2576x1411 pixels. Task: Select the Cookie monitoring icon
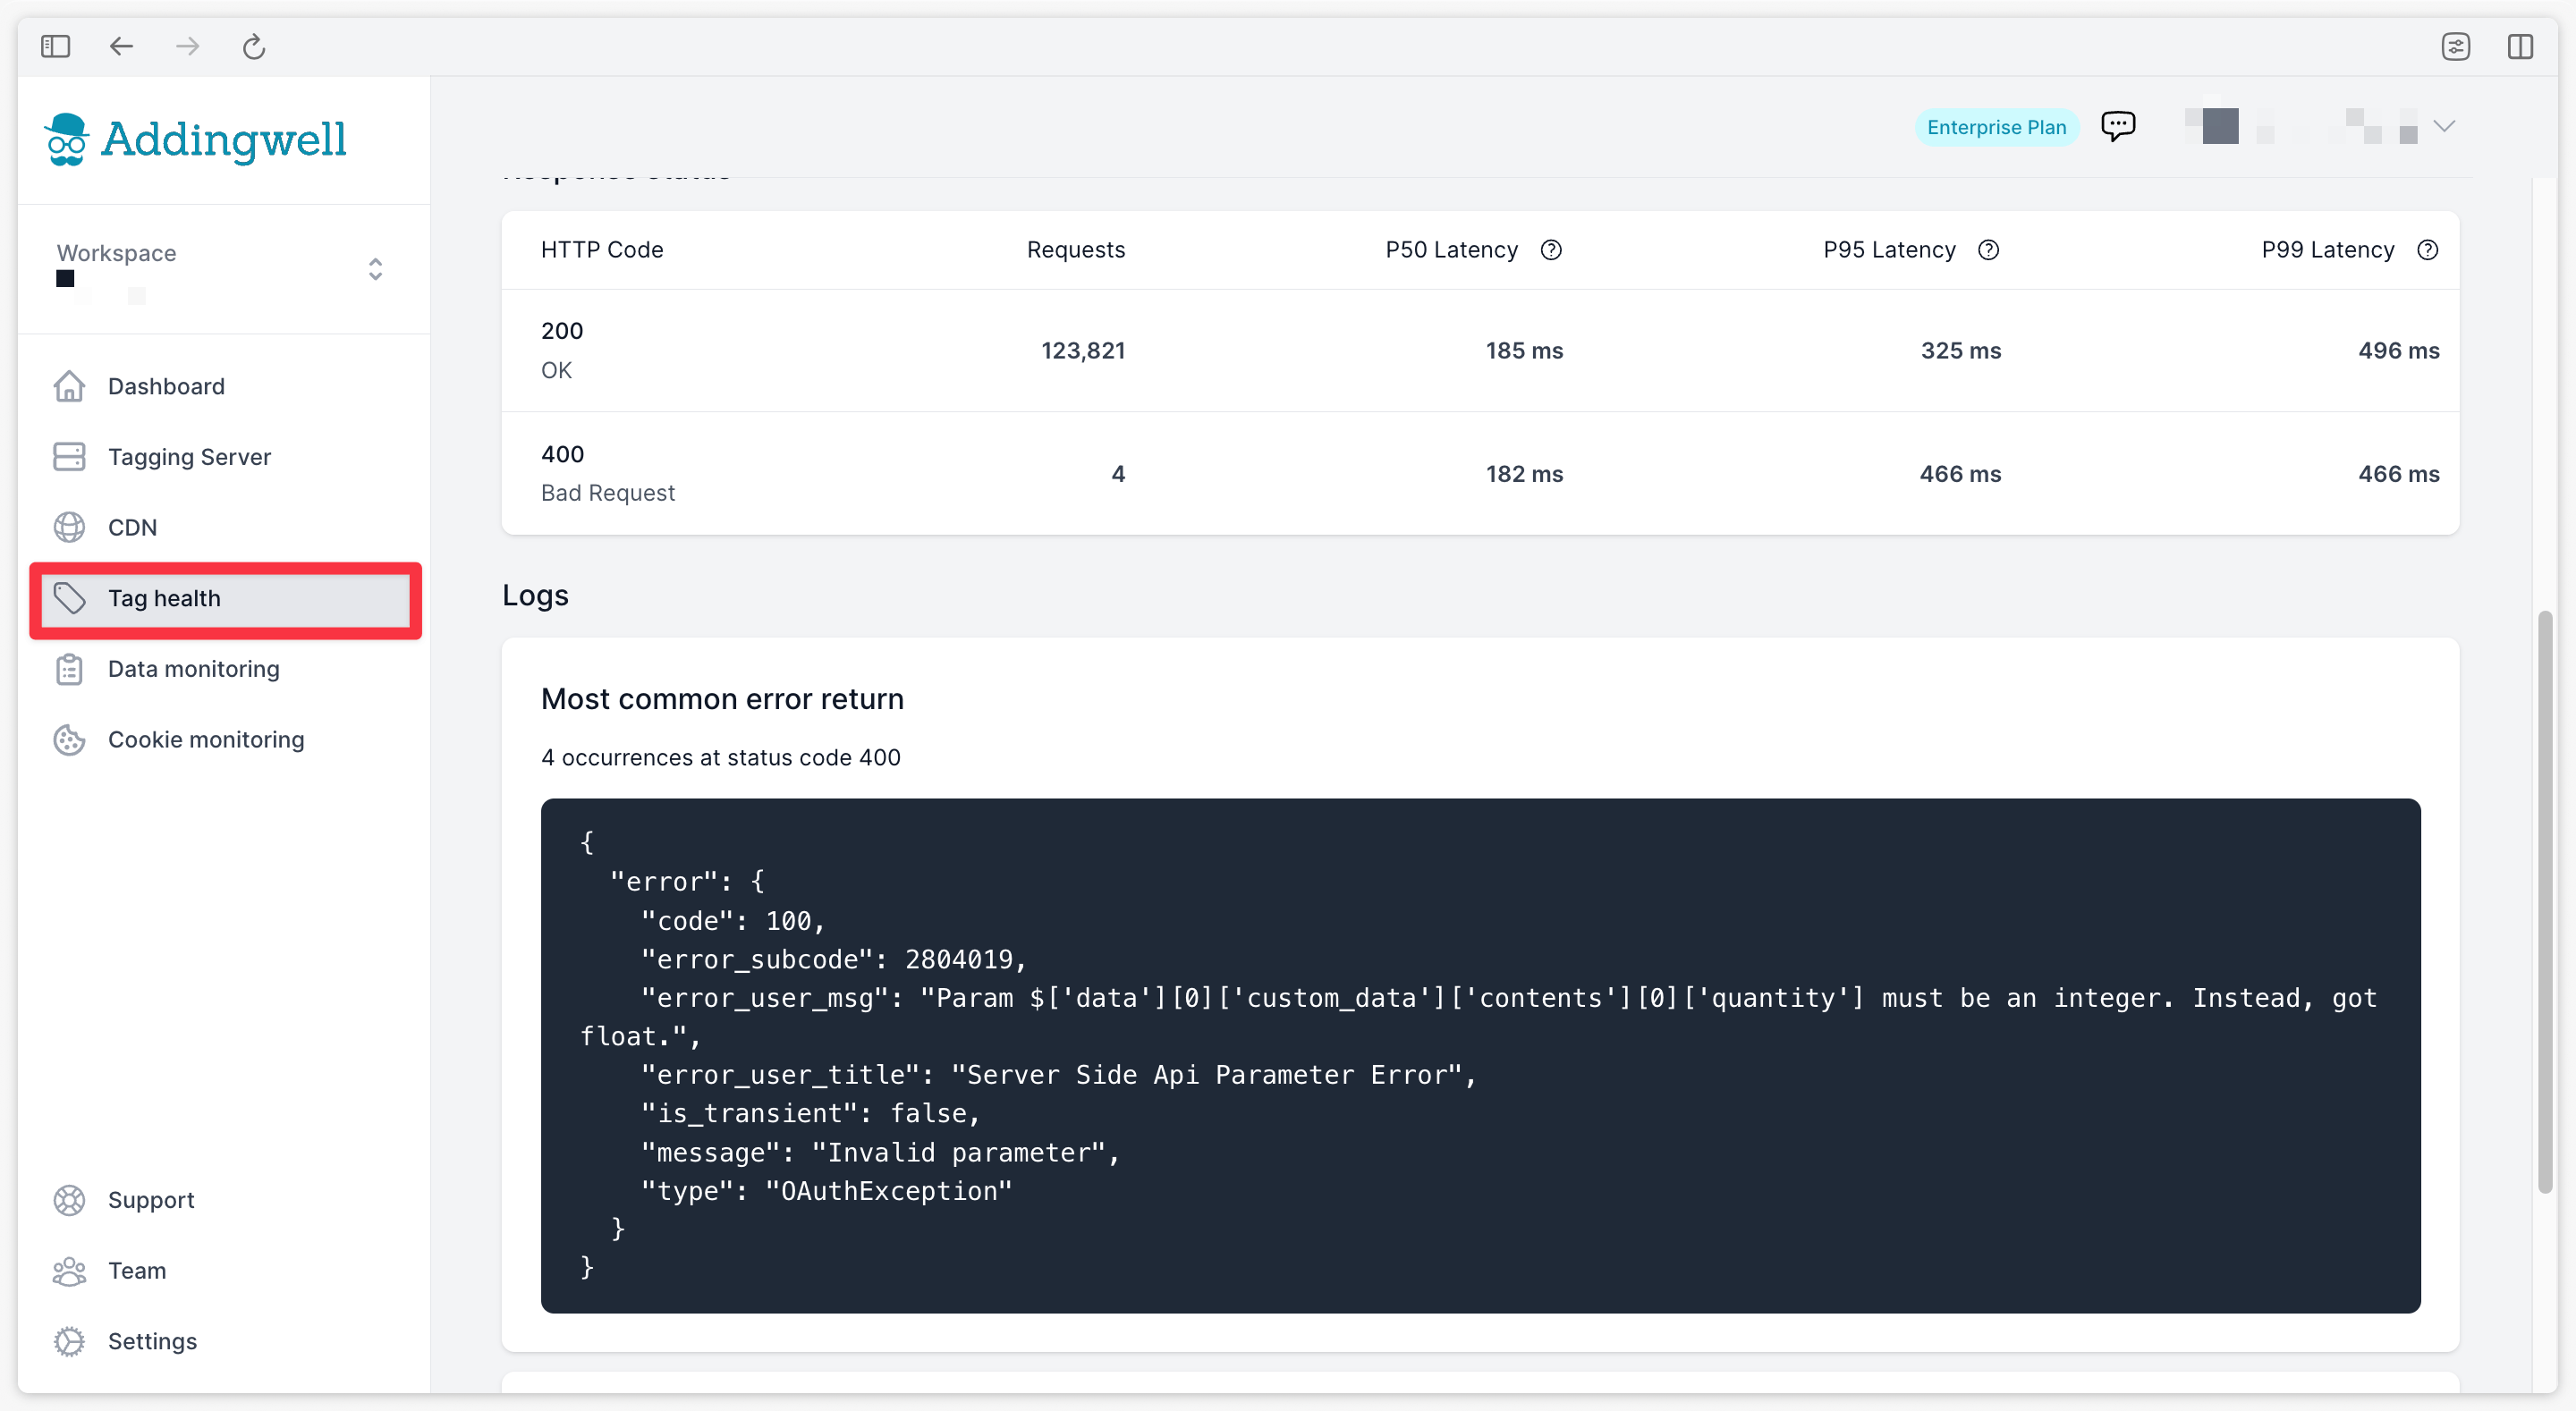pos(70,739)
